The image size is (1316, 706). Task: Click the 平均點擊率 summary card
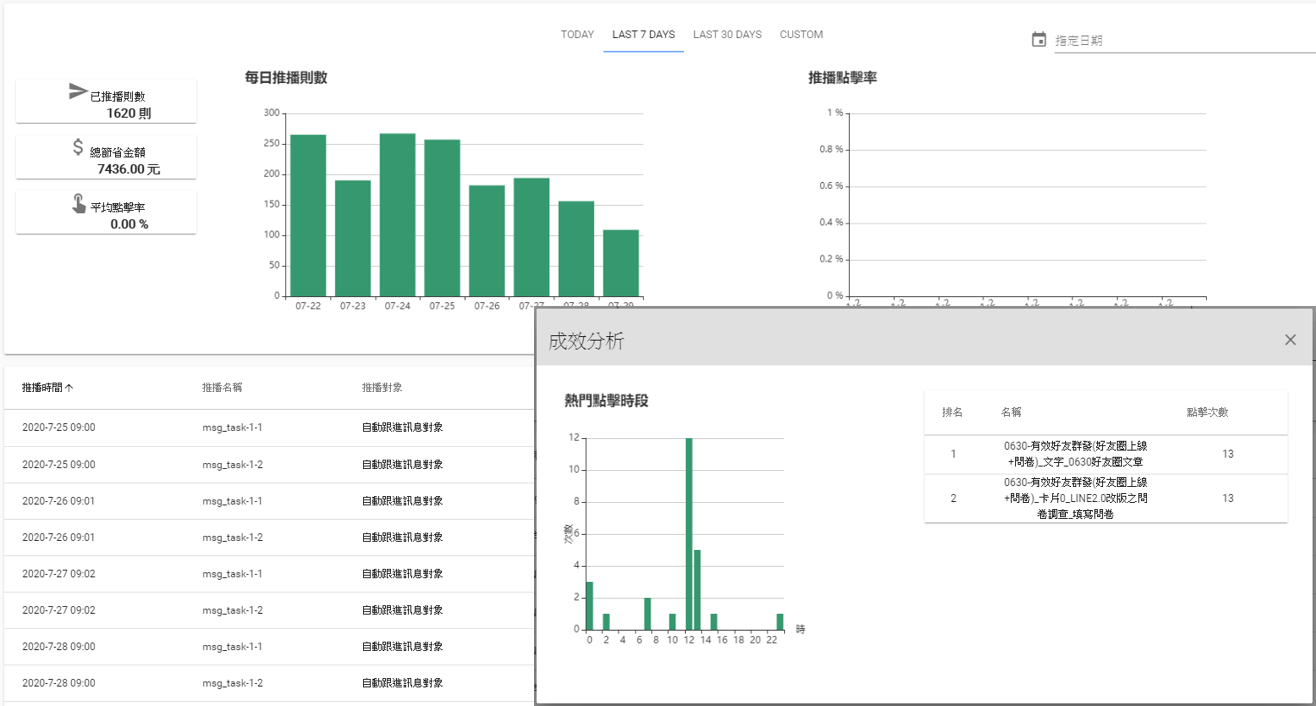106,214
